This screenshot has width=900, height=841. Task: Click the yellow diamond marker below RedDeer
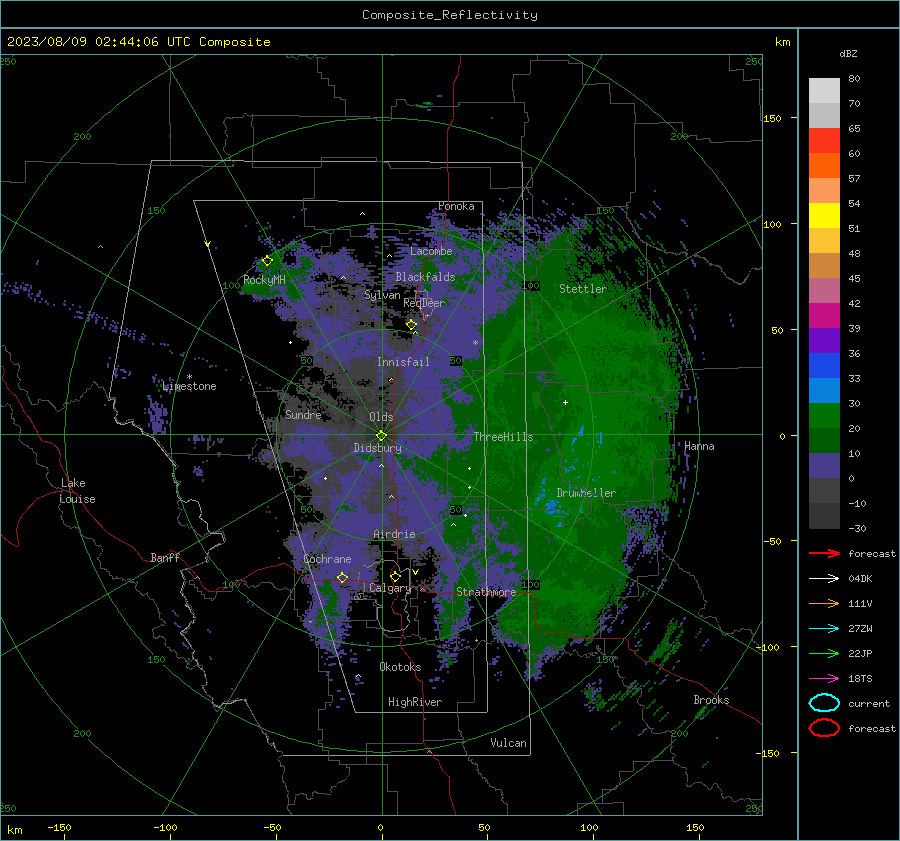412,325
